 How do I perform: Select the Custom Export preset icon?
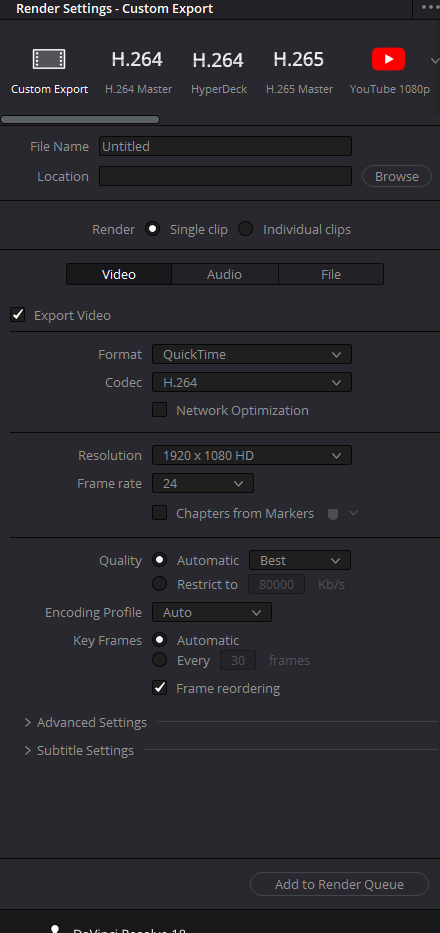point(49,60)
